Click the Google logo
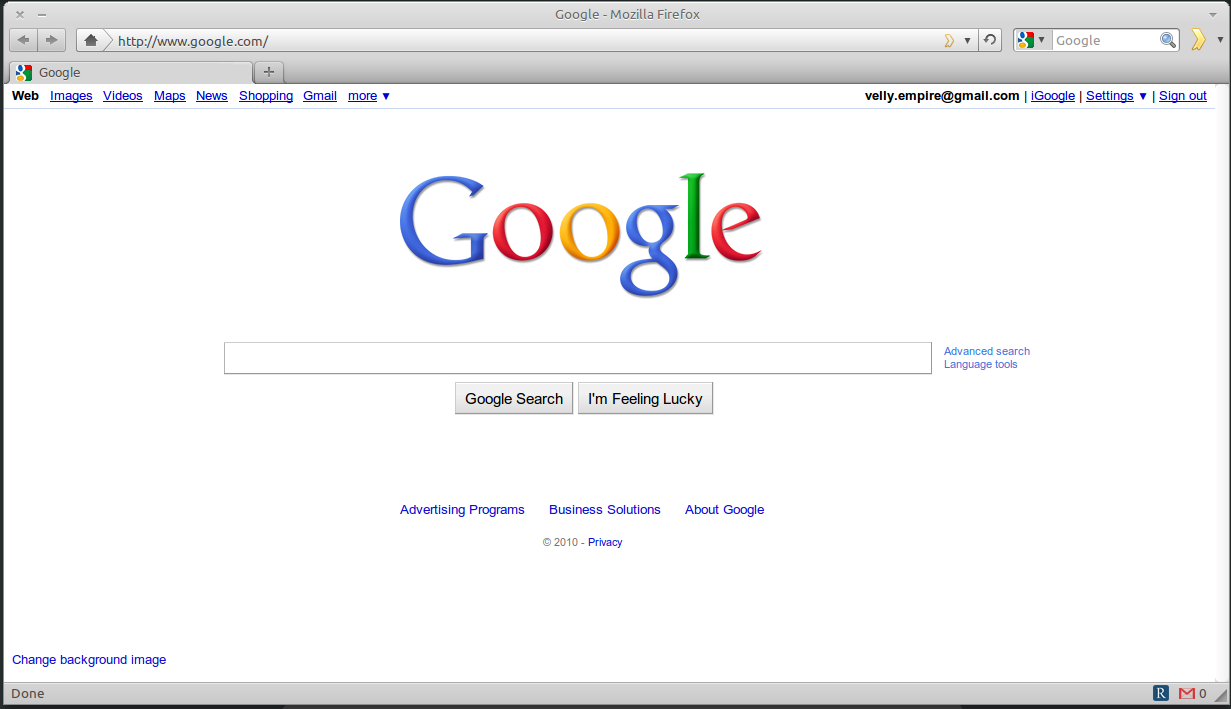Image resolution: width=1231 pixels, height=709 pixels. tap(581, 235)
